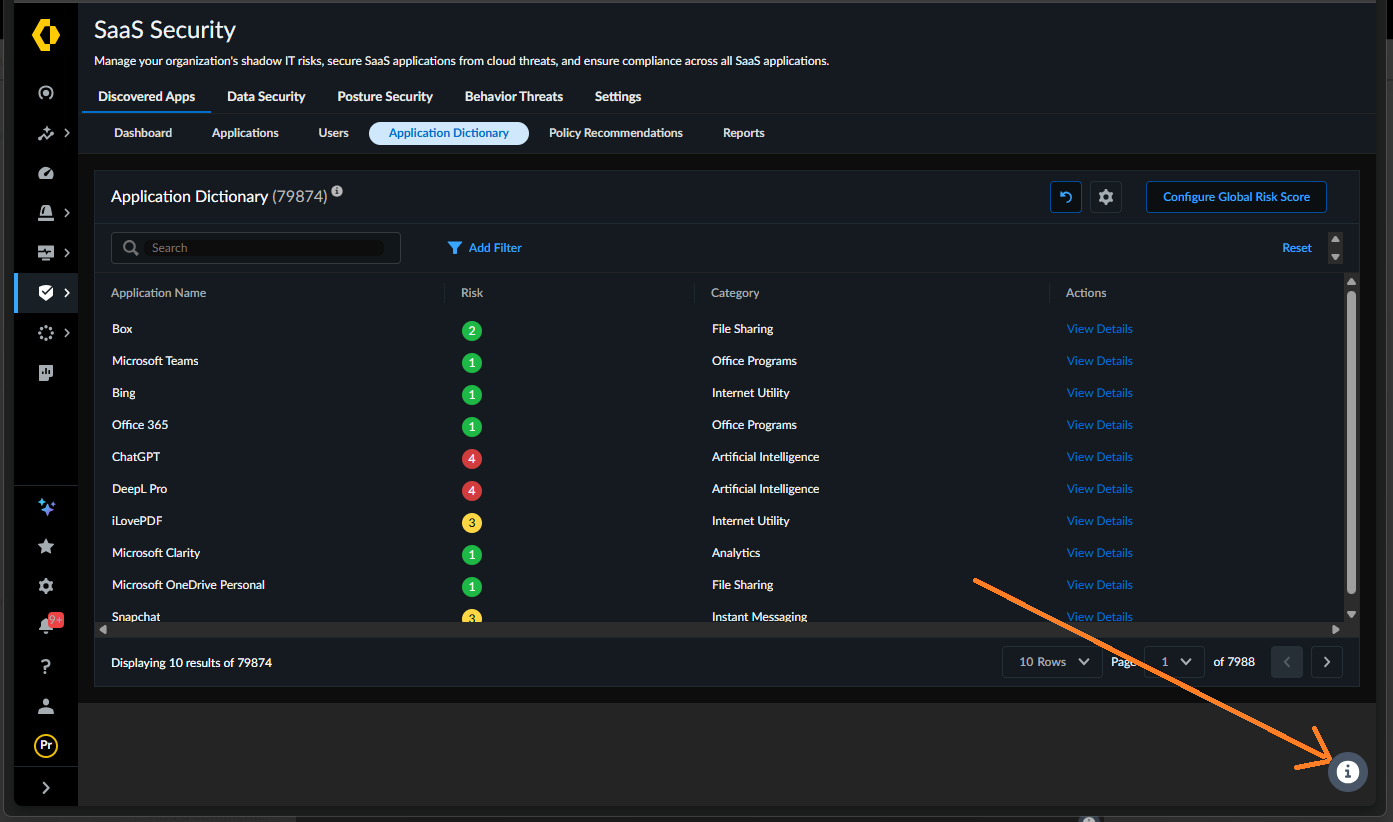
Task: Open the Settings tab in SaaS Security
Action: click(618, 97)
